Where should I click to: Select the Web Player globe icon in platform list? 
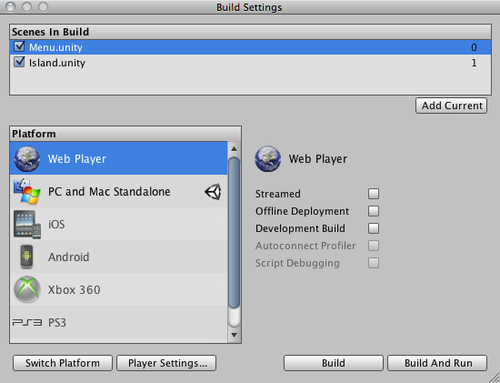27,159
